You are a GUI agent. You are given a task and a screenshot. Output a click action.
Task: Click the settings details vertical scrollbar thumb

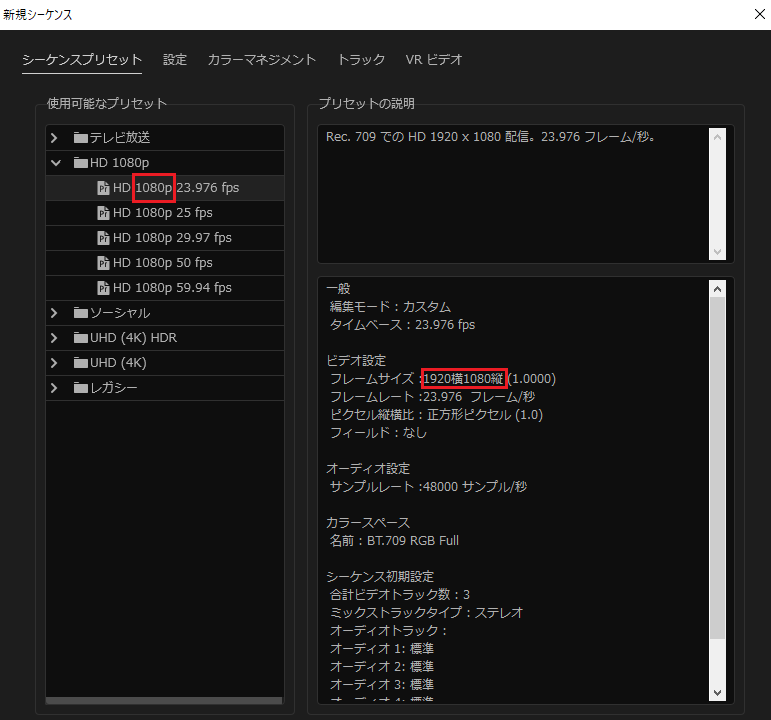coord(717,467)
